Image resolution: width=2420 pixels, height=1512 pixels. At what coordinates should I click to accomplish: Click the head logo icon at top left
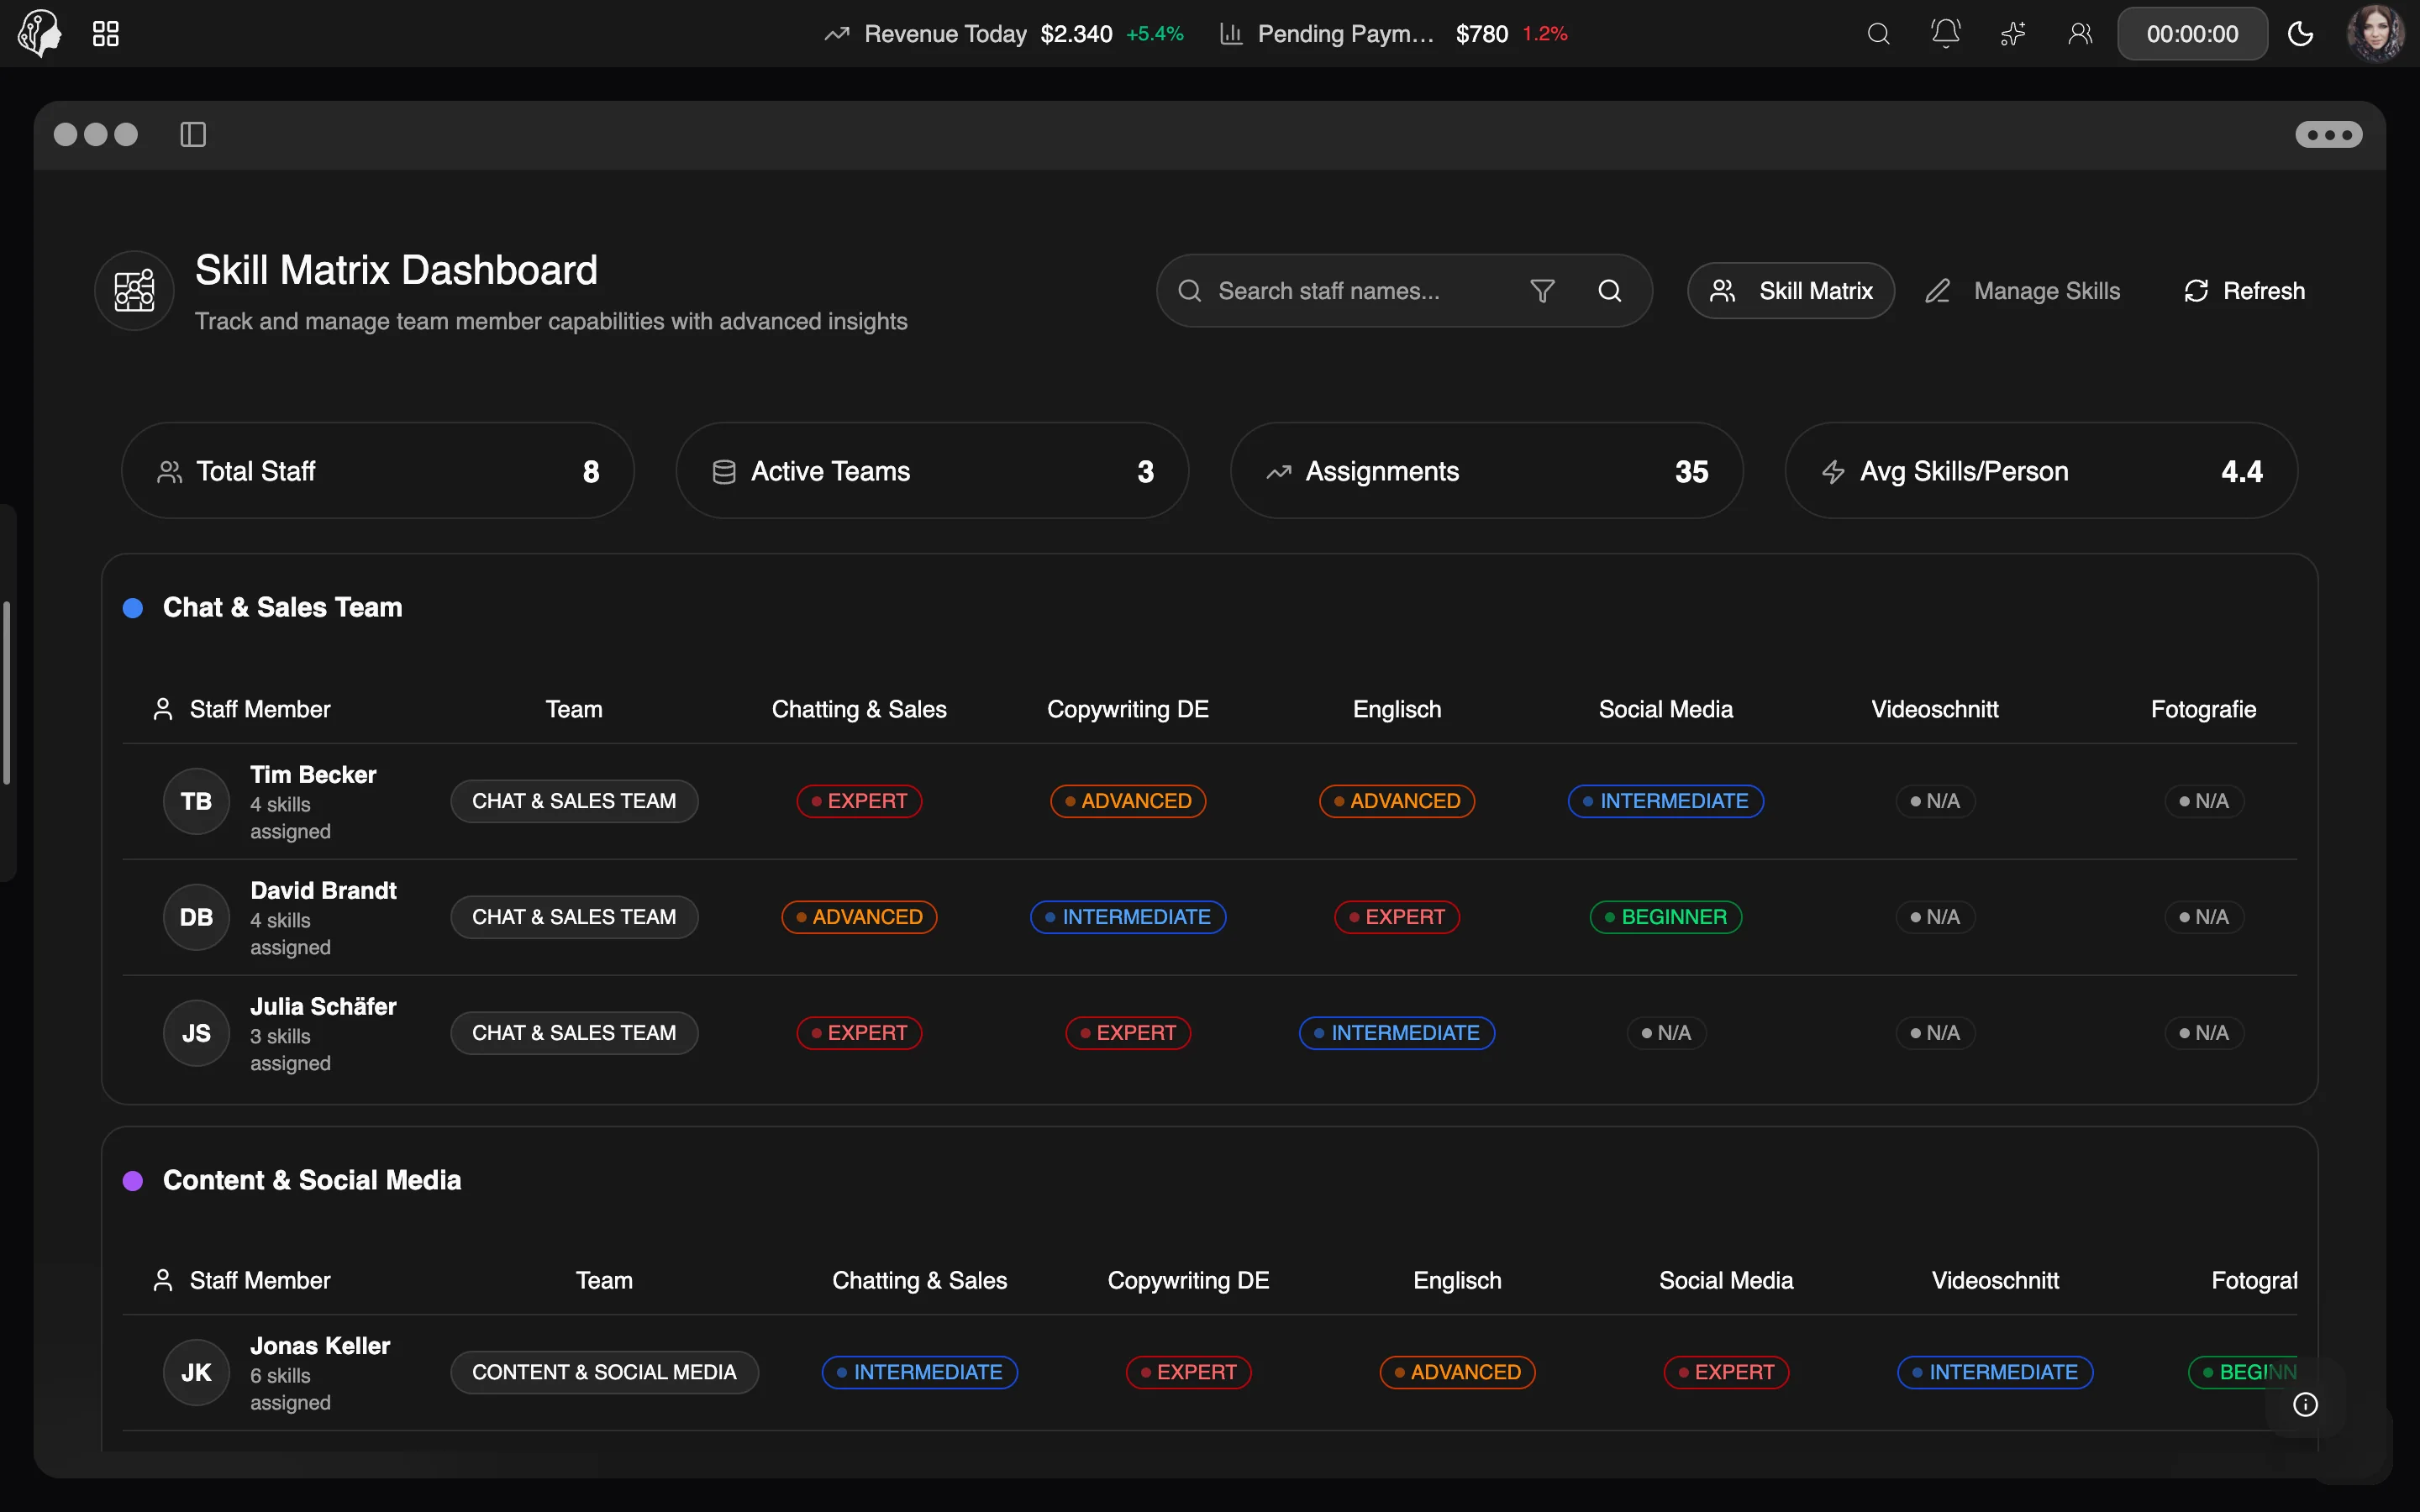40,33
